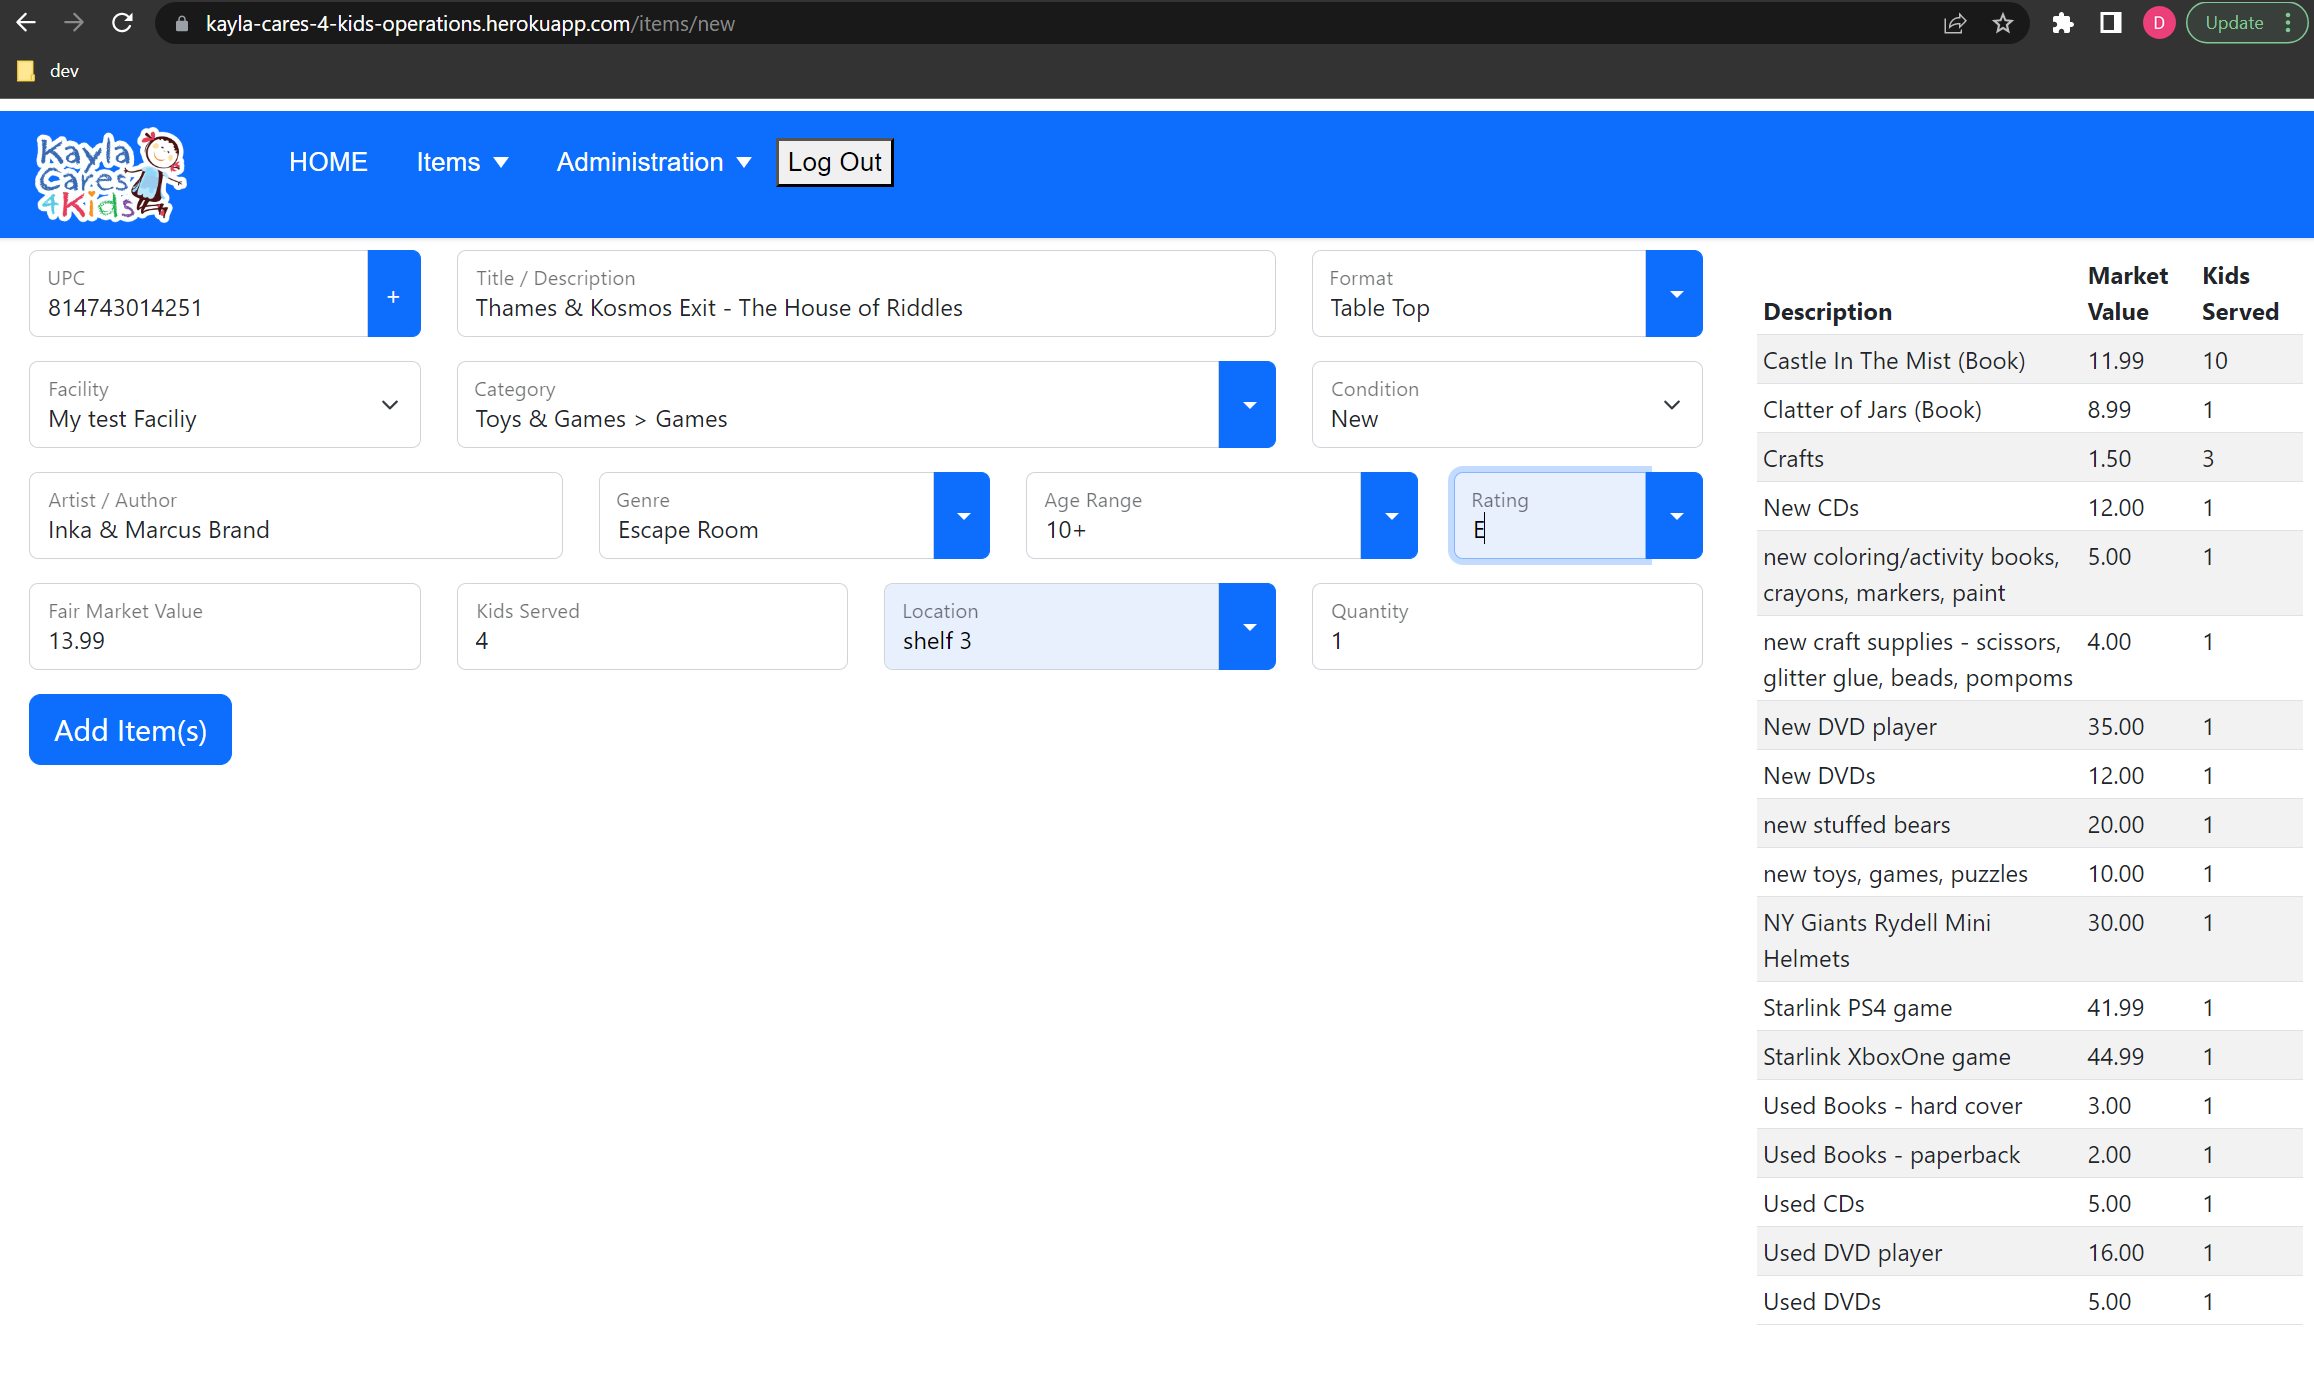Select the New DVD player row
The image size is (2314, 1381).
[2029, 726]
